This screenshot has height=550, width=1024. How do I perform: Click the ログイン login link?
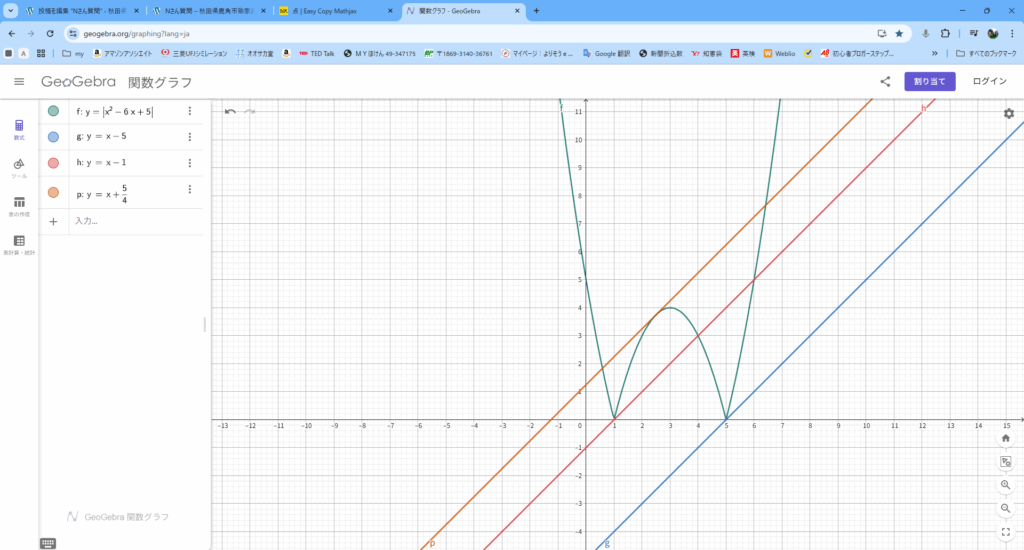[x=989, y=82]
